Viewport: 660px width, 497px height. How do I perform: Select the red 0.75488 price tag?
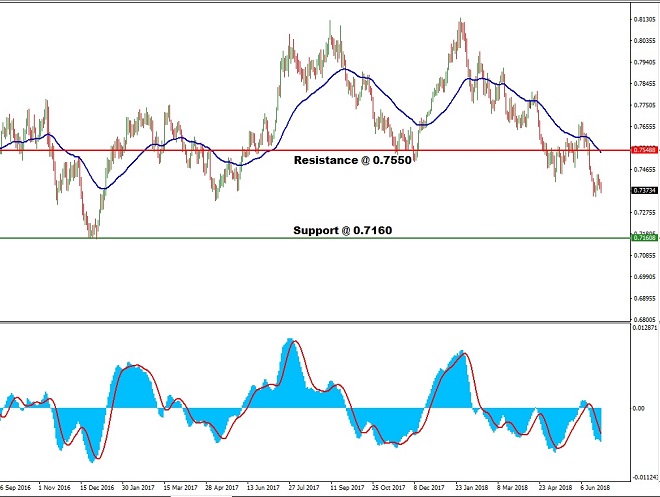pos(644,150)
